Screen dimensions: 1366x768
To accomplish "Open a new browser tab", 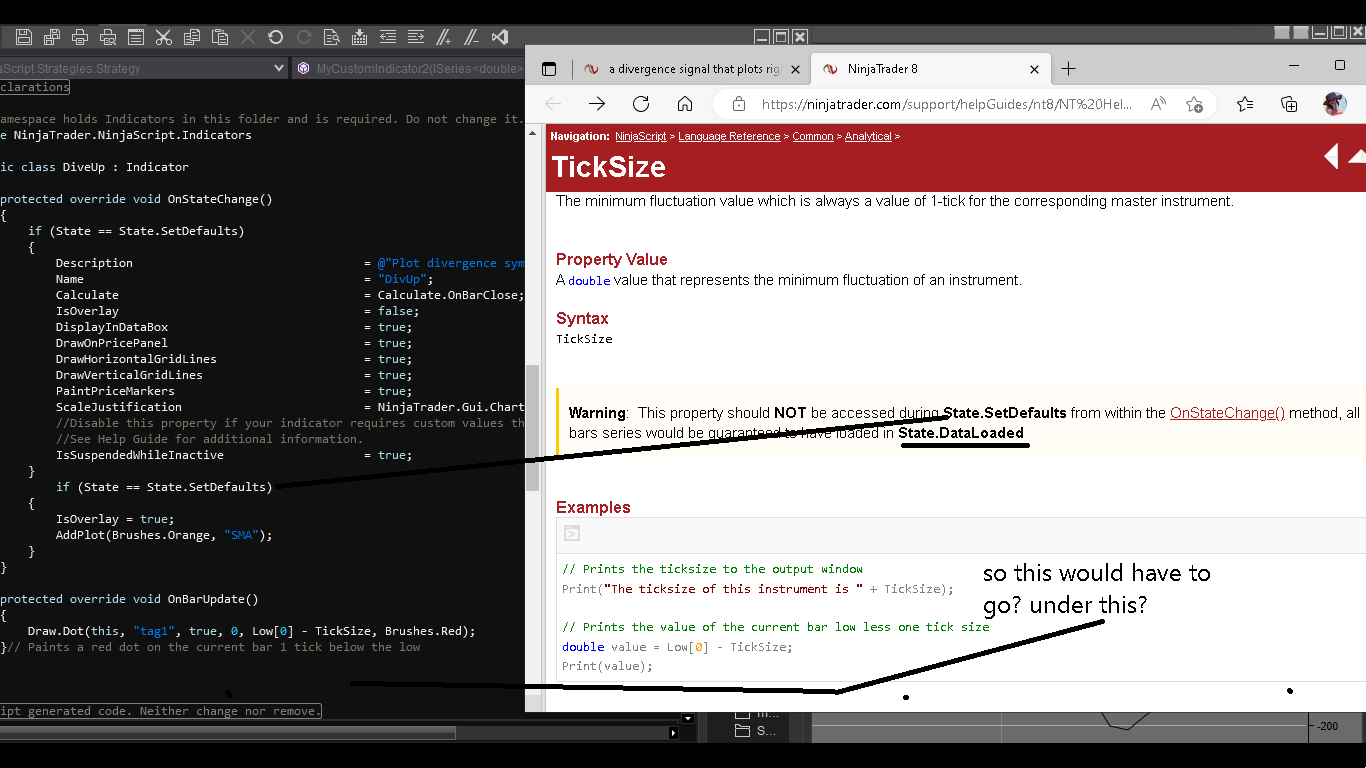I will click(1068, 69).
